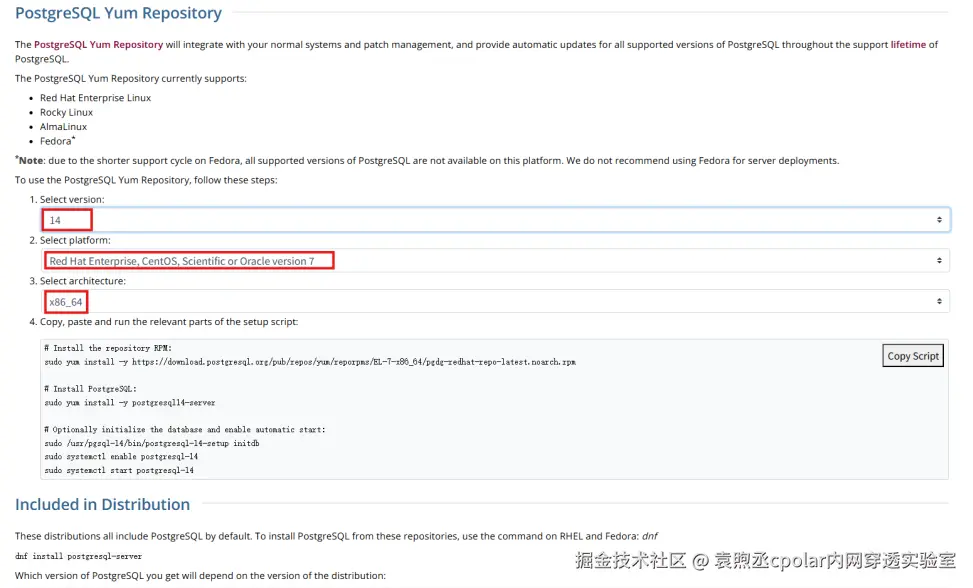Click the Copy Script button
The width and height of the screenshot is (973, 588).
point(913,356)
